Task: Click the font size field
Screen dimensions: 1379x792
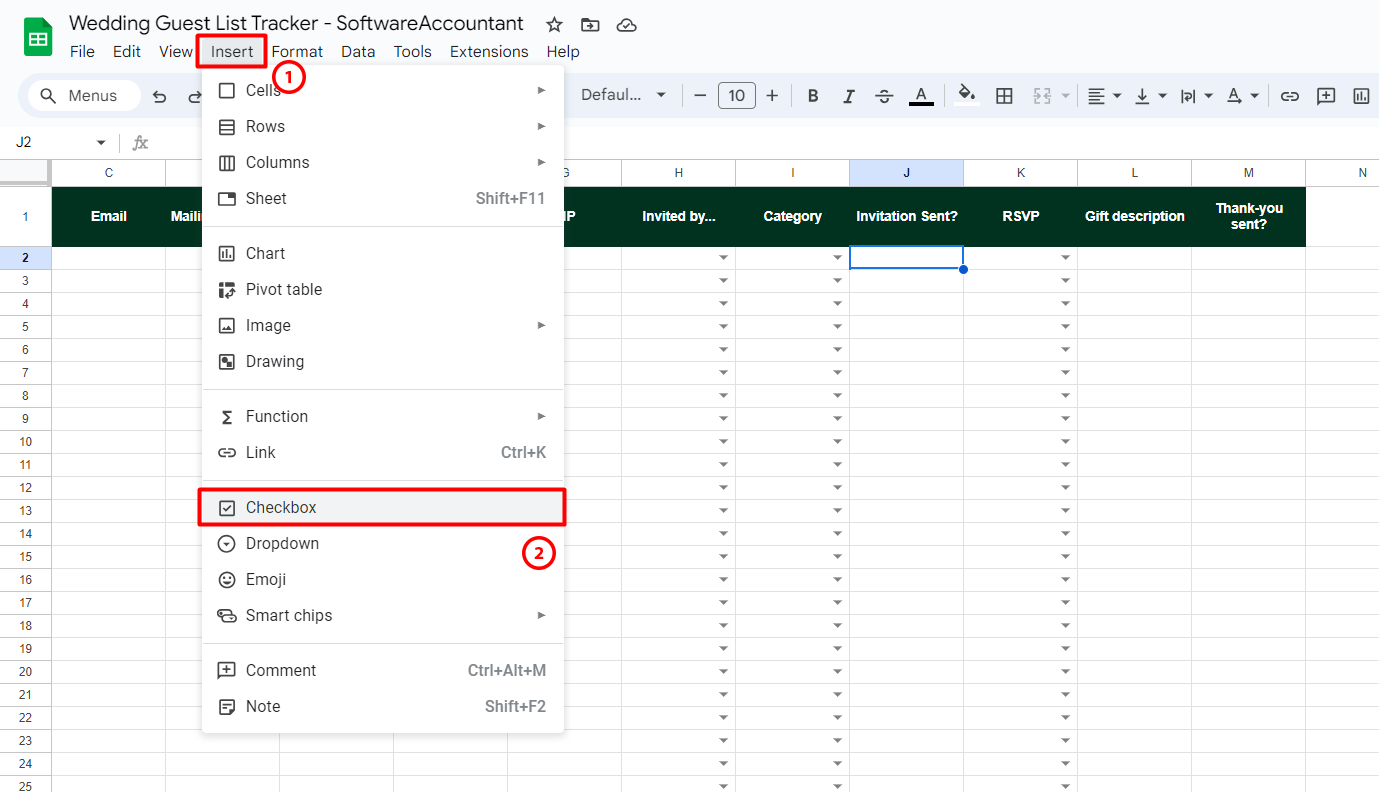Action: pos(737,96)
